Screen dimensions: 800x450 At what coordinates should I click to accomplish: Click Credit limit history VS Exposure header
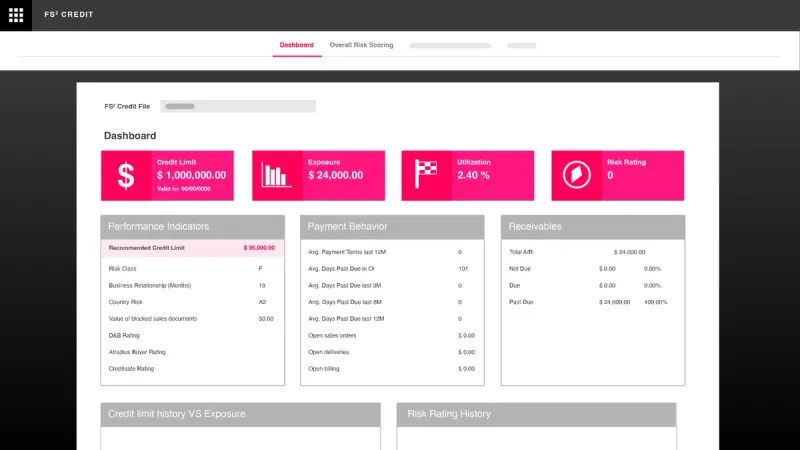tap(240, 414)
